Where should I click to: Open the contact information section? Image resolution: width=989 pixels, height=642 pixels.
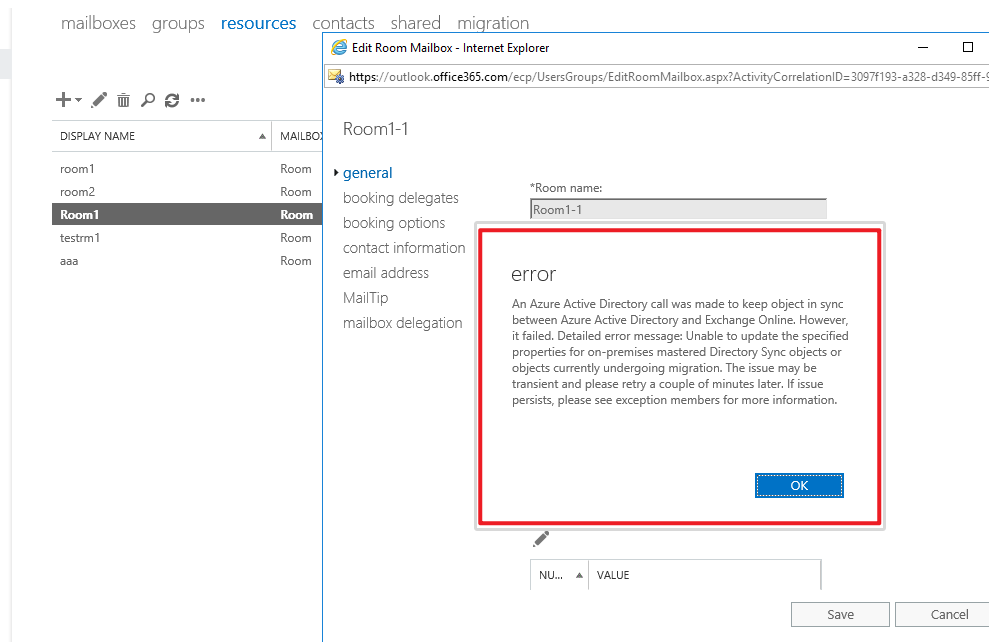tap(404, 248)
